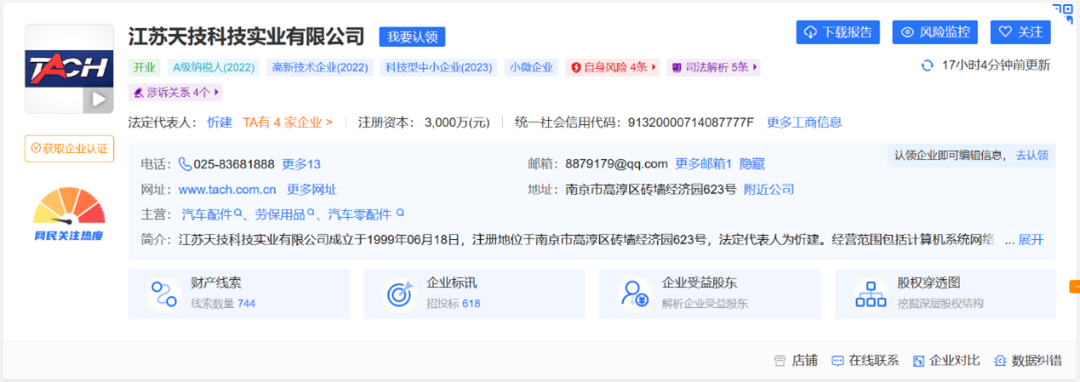Click 我要认领 to claim the company

tap(413, 36)
